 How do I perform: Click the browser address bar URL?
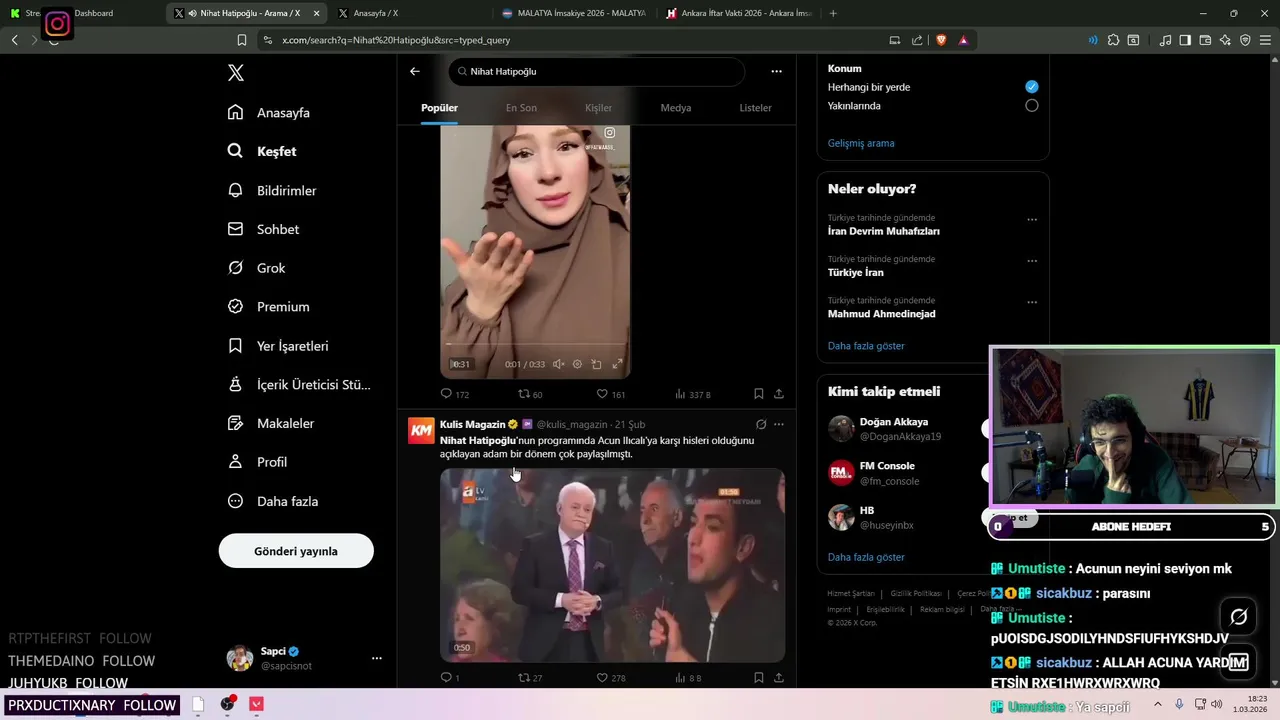(x=396, y=40)
